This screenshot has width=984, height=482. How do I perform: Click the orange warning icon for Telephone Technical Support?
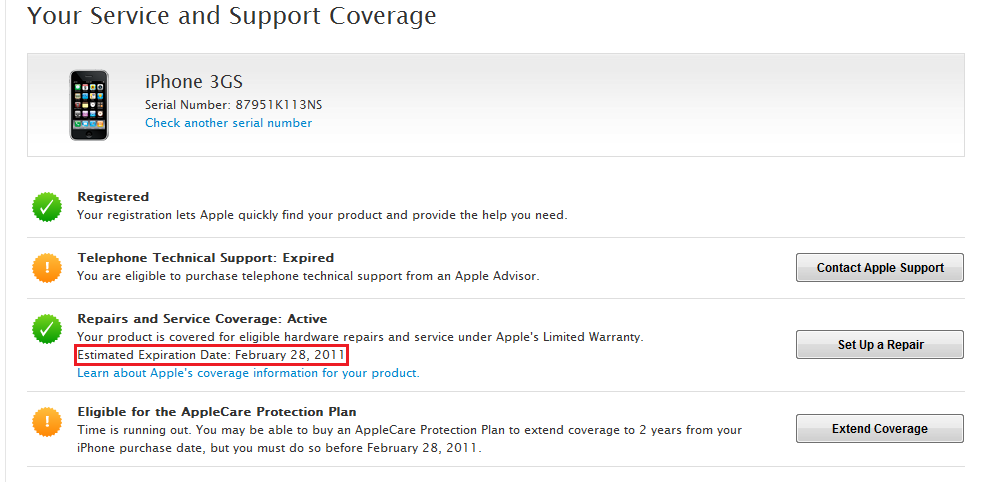[46, 268]
